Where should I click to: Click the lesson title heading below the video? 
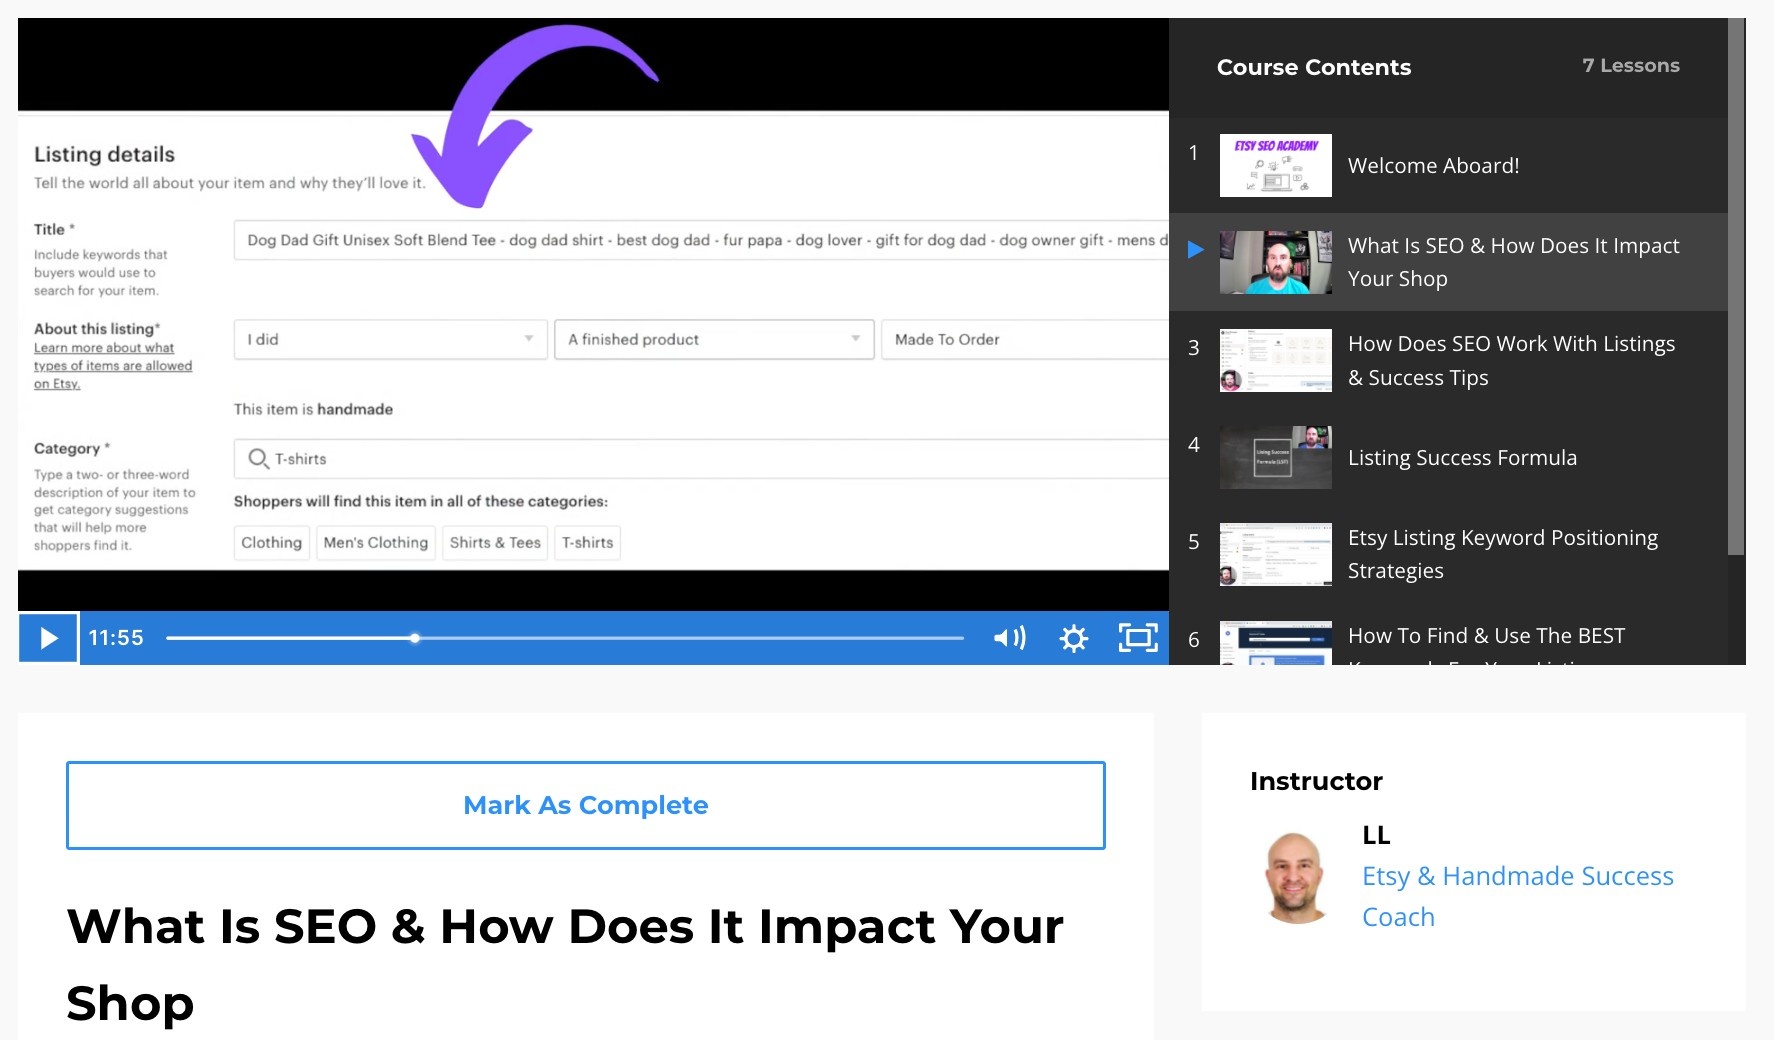coord(565,965)
